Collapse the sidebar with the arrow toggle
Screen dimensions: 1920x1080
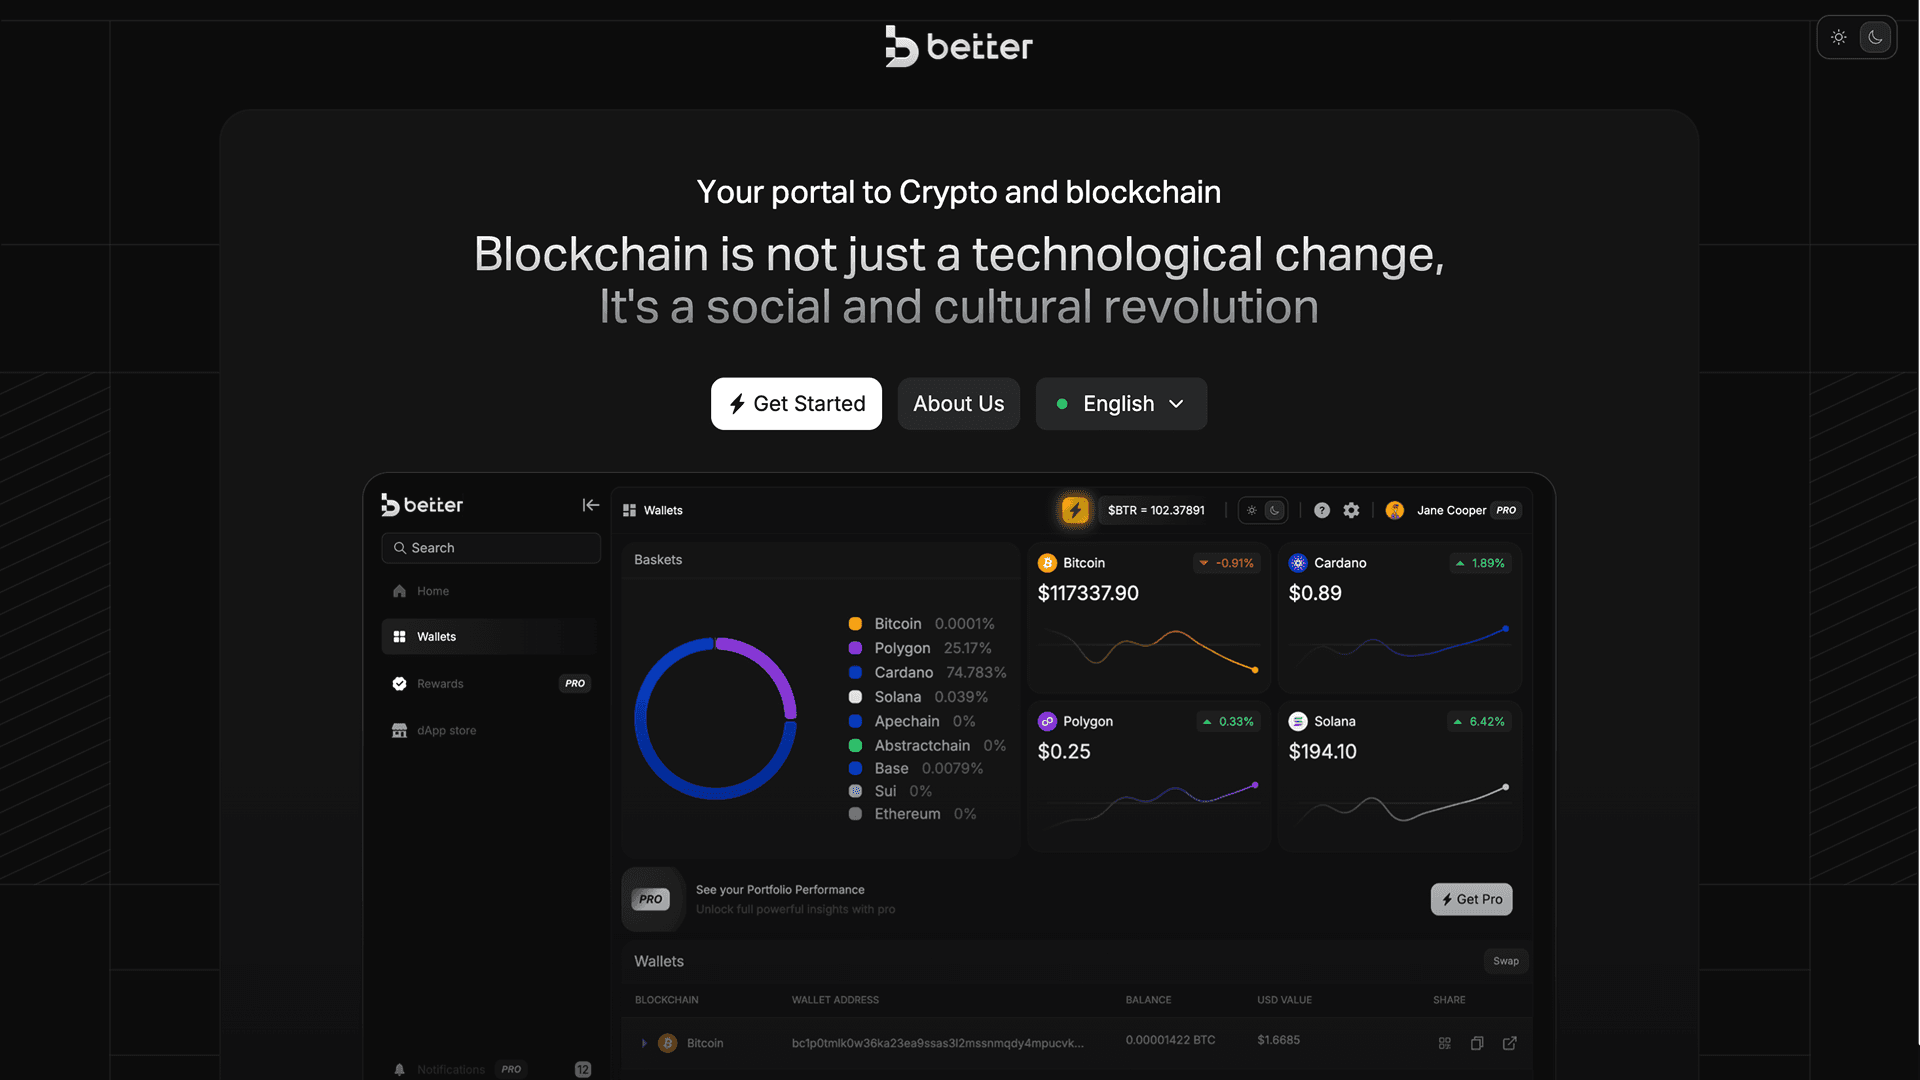tap(590, 505)
